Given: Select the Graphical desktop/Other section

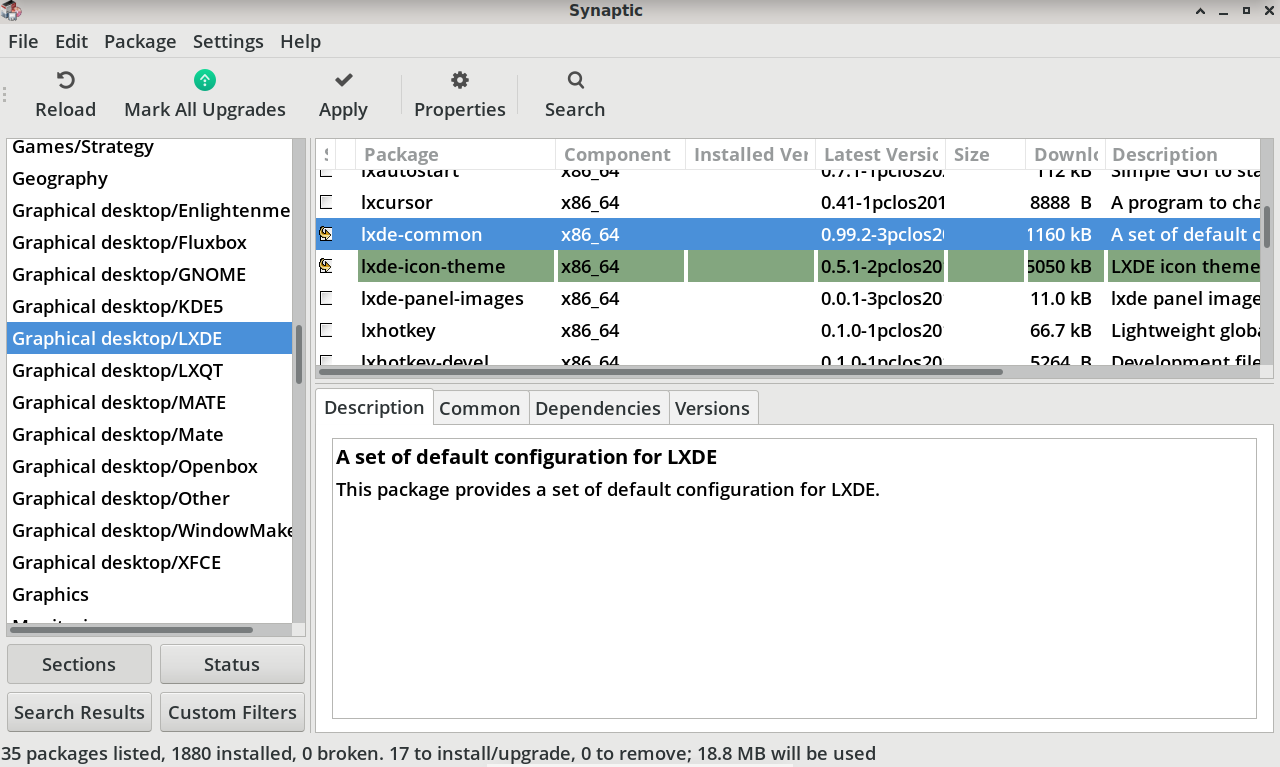Looking at the screenshot, I should 149,498.
